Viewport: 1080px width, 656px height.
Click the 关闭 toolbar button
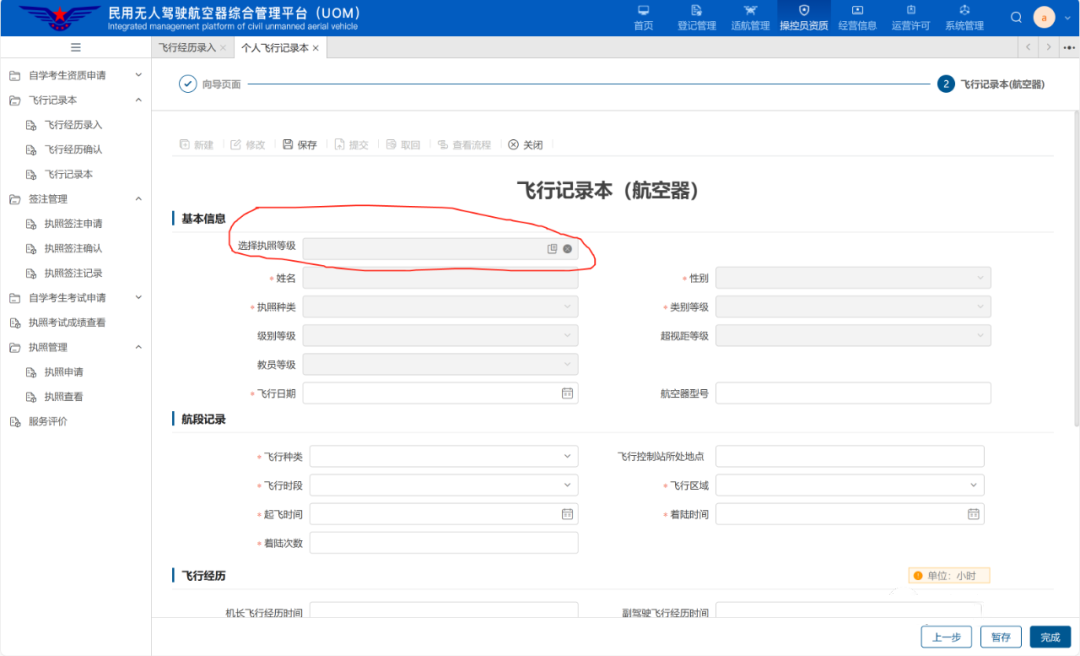(526, 145)
